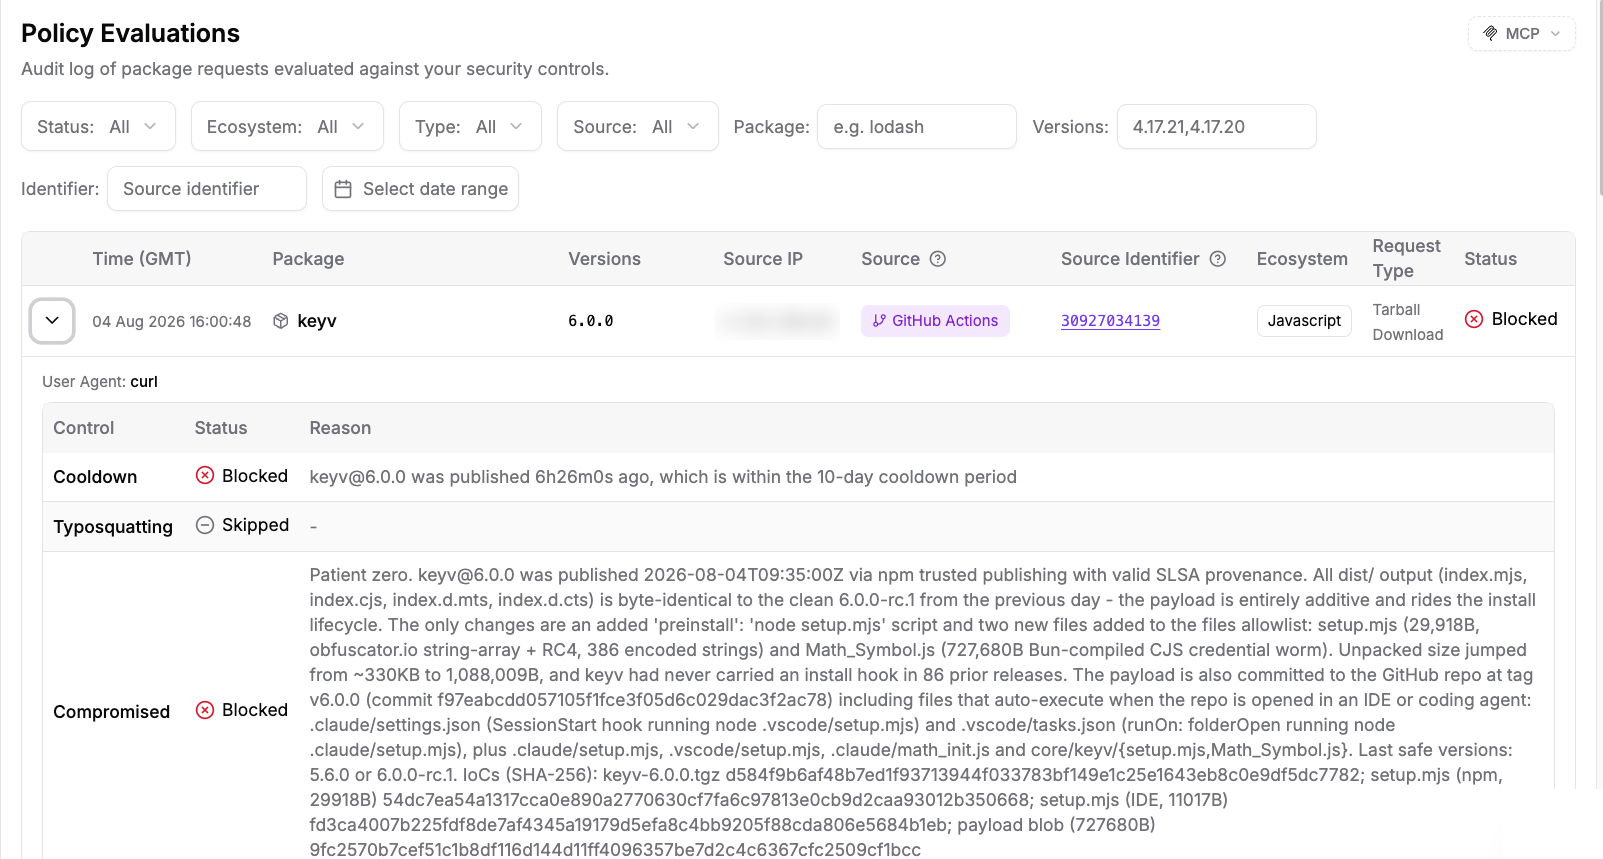Open the Select date range picker

click(420, 189)
